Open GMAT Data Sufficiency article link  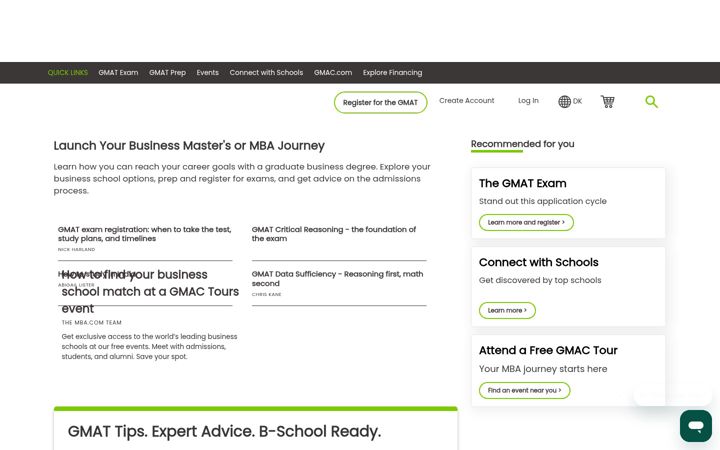coord(338,278)
